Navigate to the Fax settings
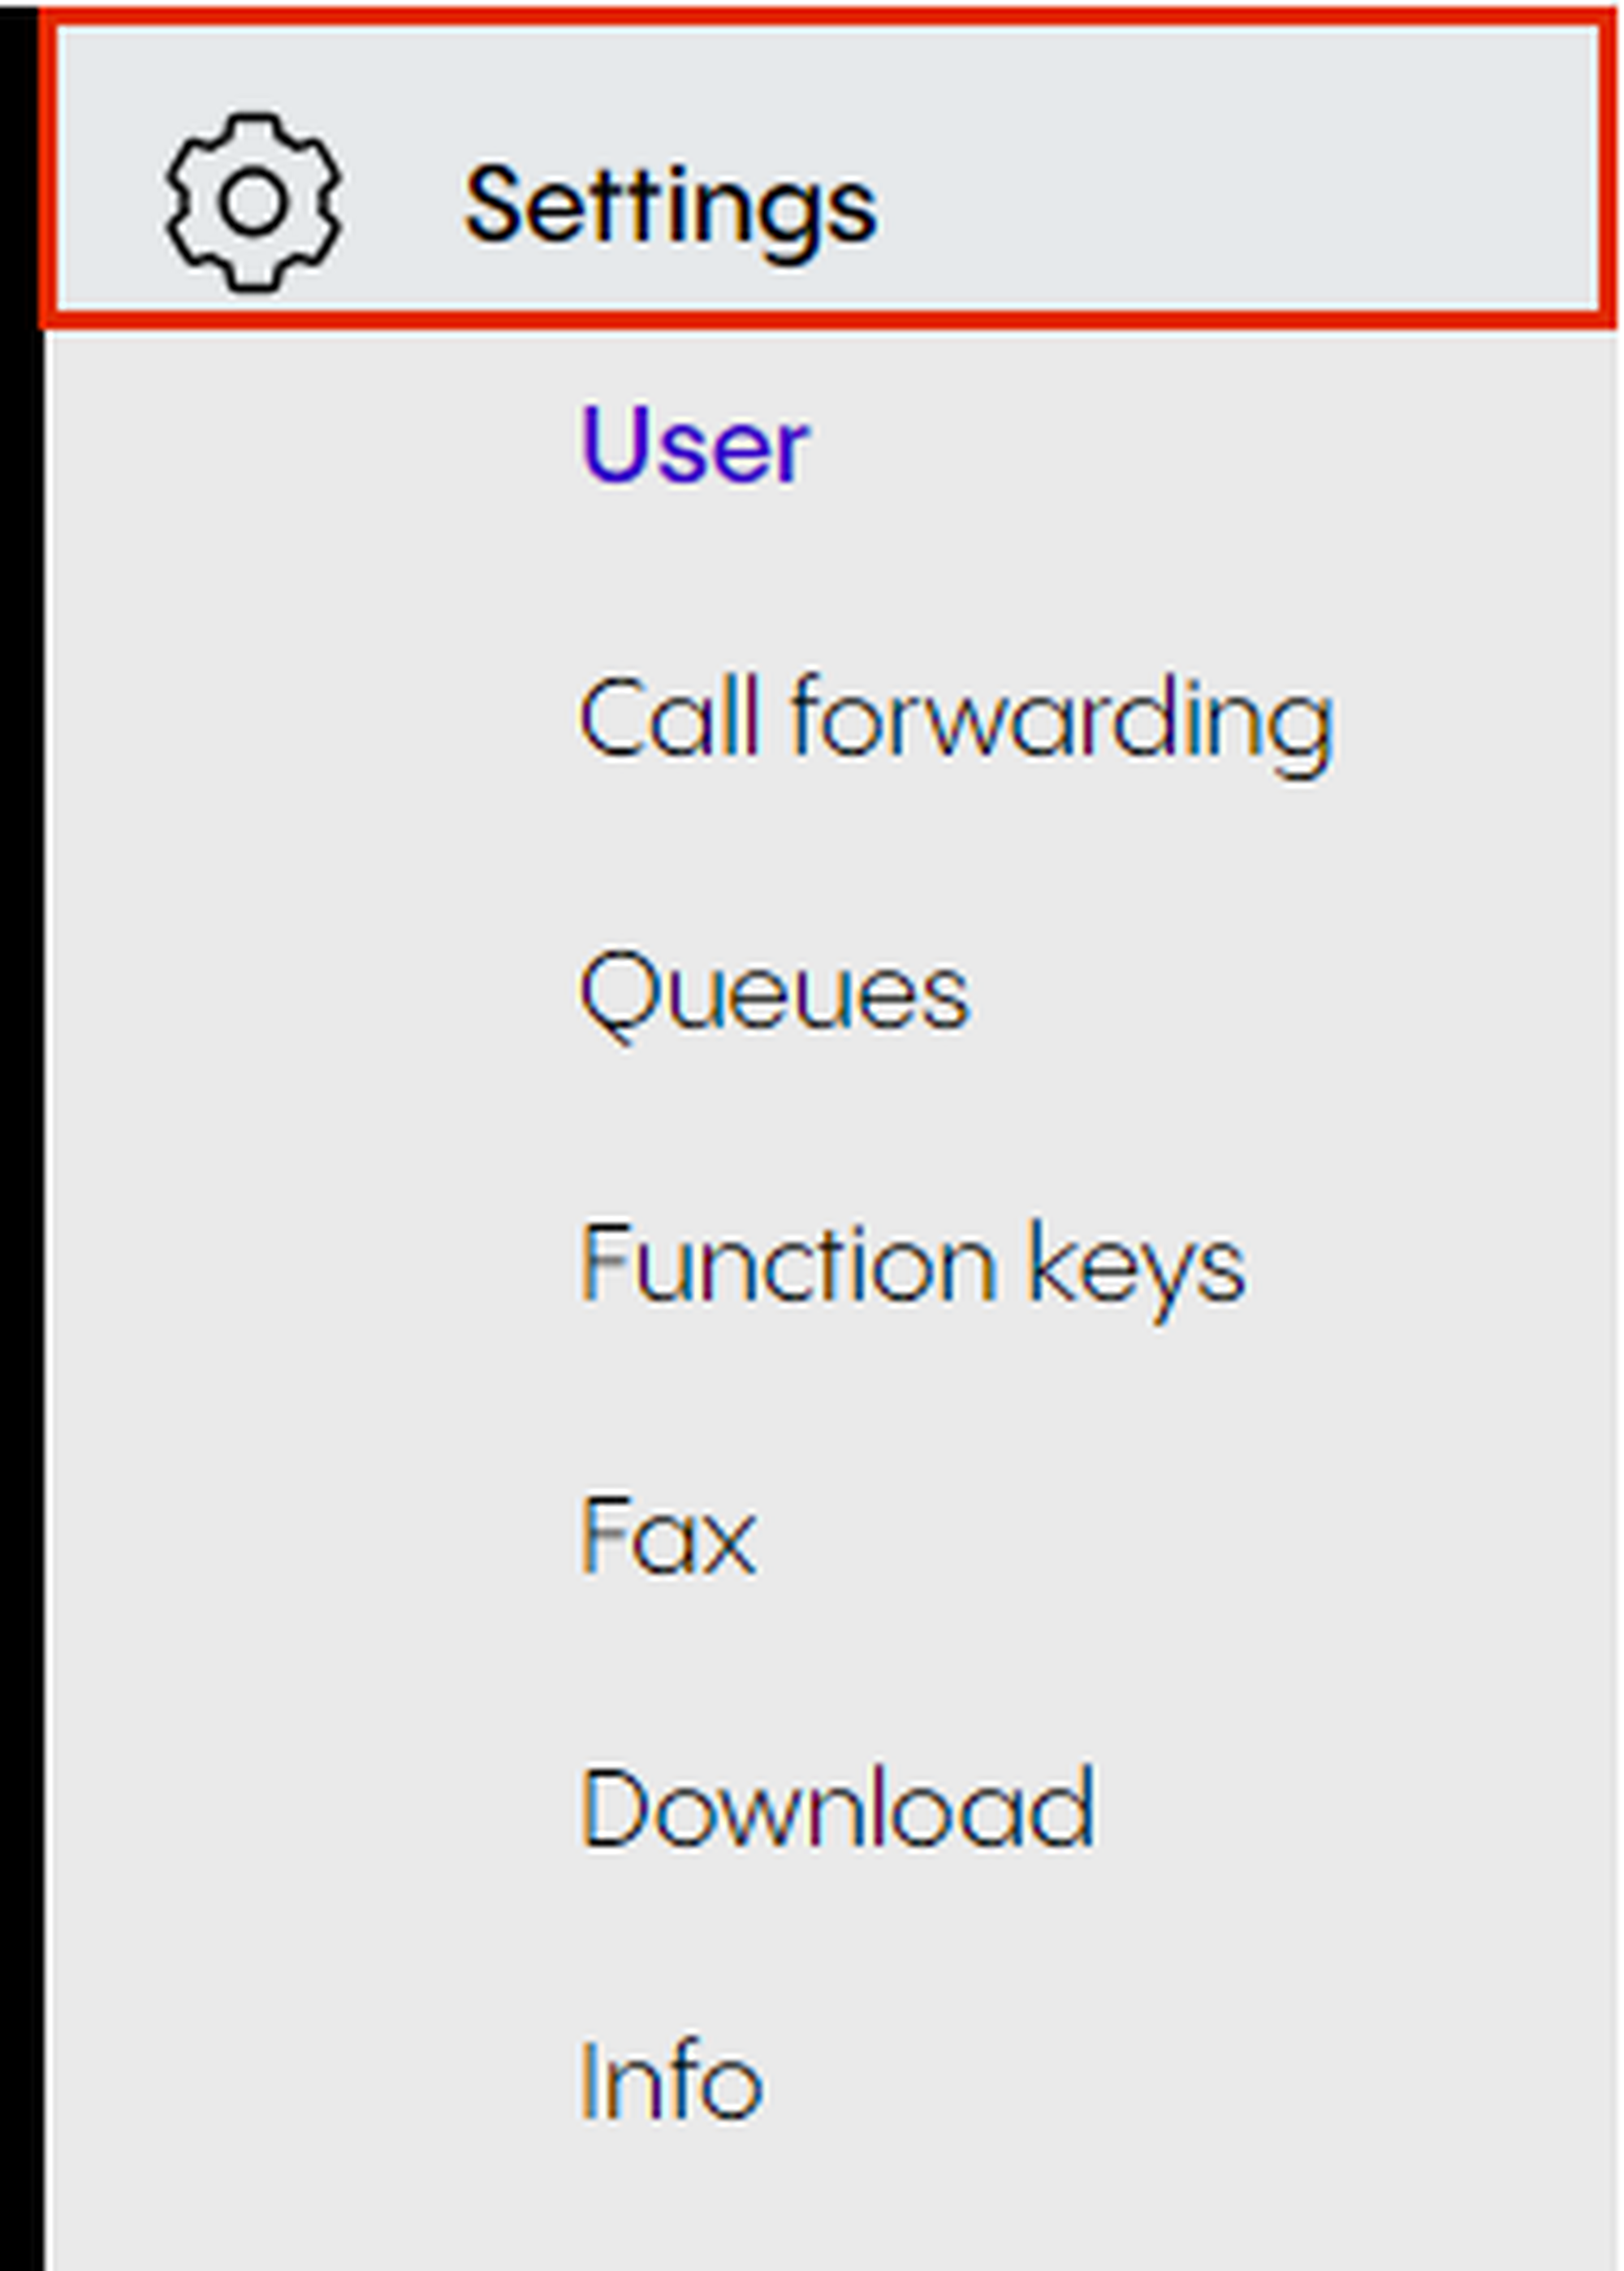Image resolution: width=1624 pixels, height=2271 pixels. point(668,1538)
